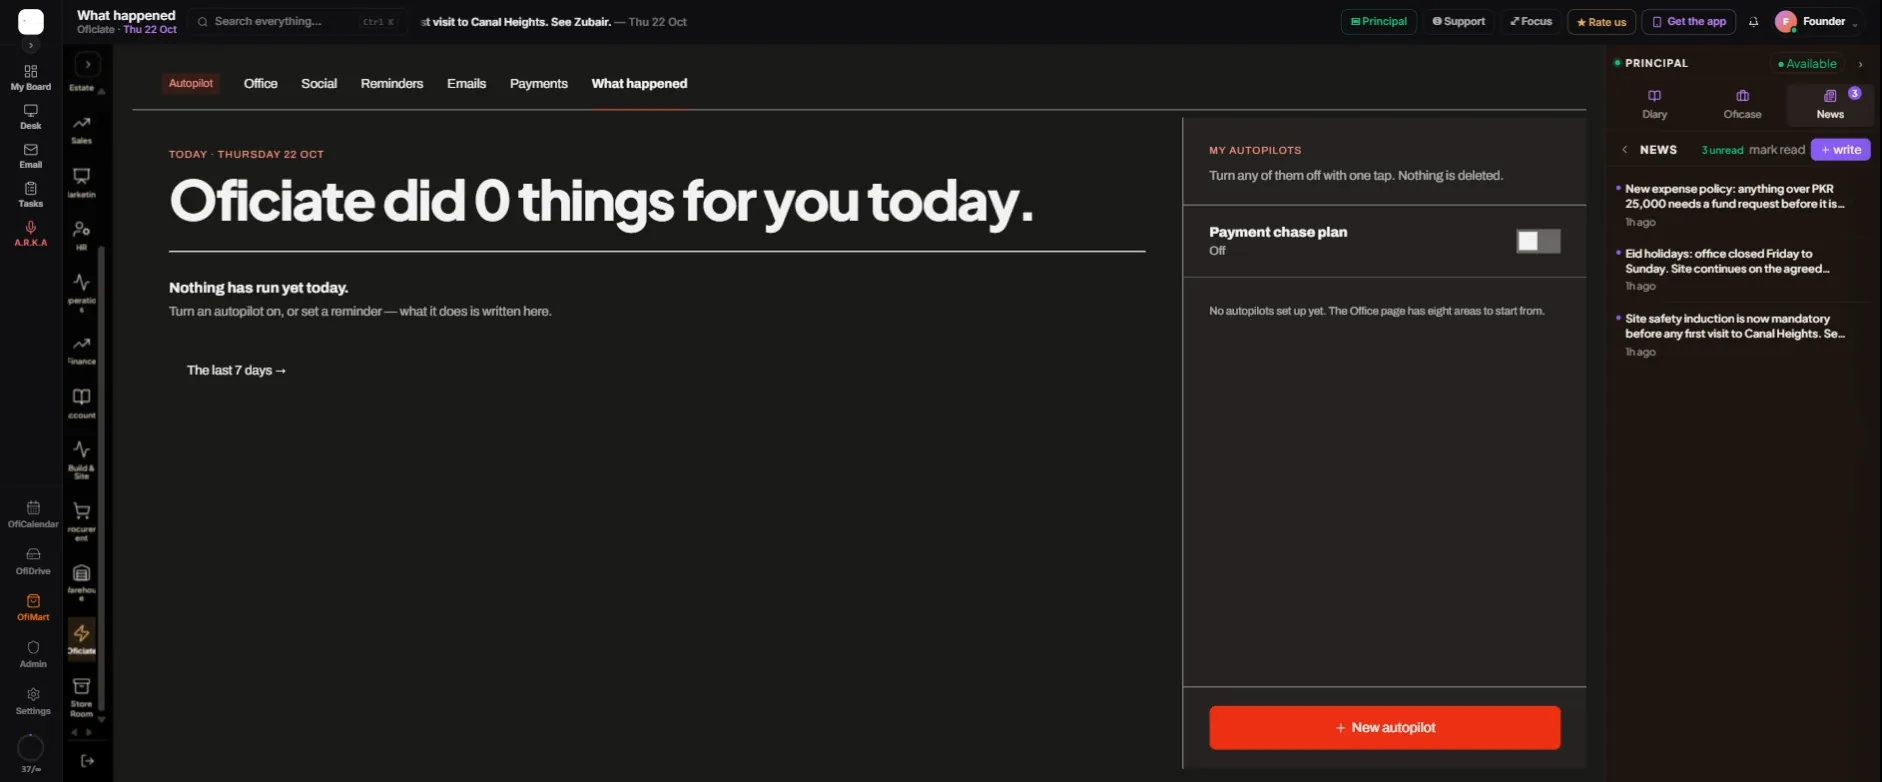
Task: Open the Available status selector
Action: pyautogui.click(x=1808, y=64)
